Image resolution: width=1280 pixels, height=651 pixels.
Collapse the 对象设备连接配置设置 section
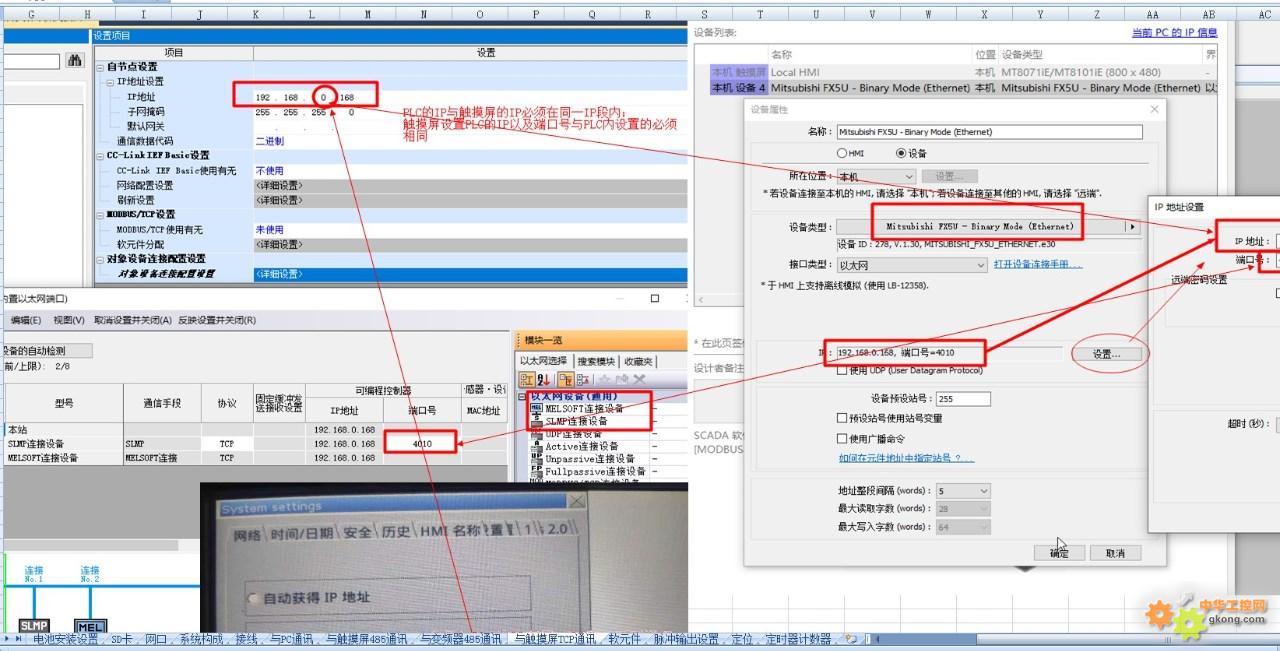(101, 259)
